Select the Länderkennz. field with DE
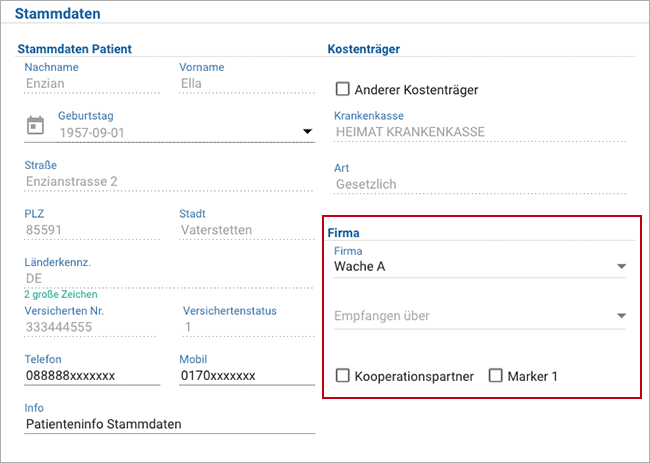Screen dimensions: 650x463 (169, 279)
